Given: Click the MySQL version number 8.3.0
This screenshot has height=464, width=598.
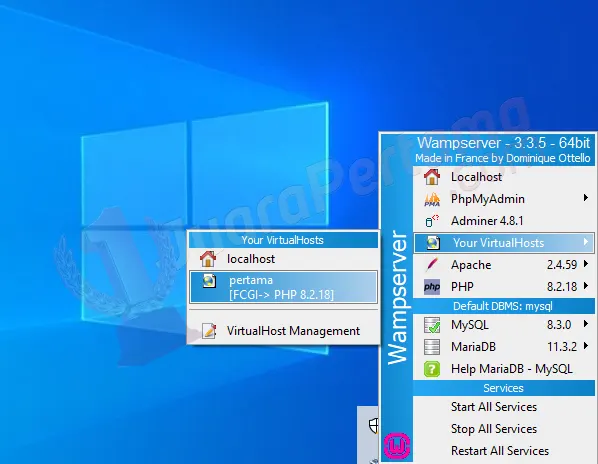Looking at the screenshot, I should (559, 325).
